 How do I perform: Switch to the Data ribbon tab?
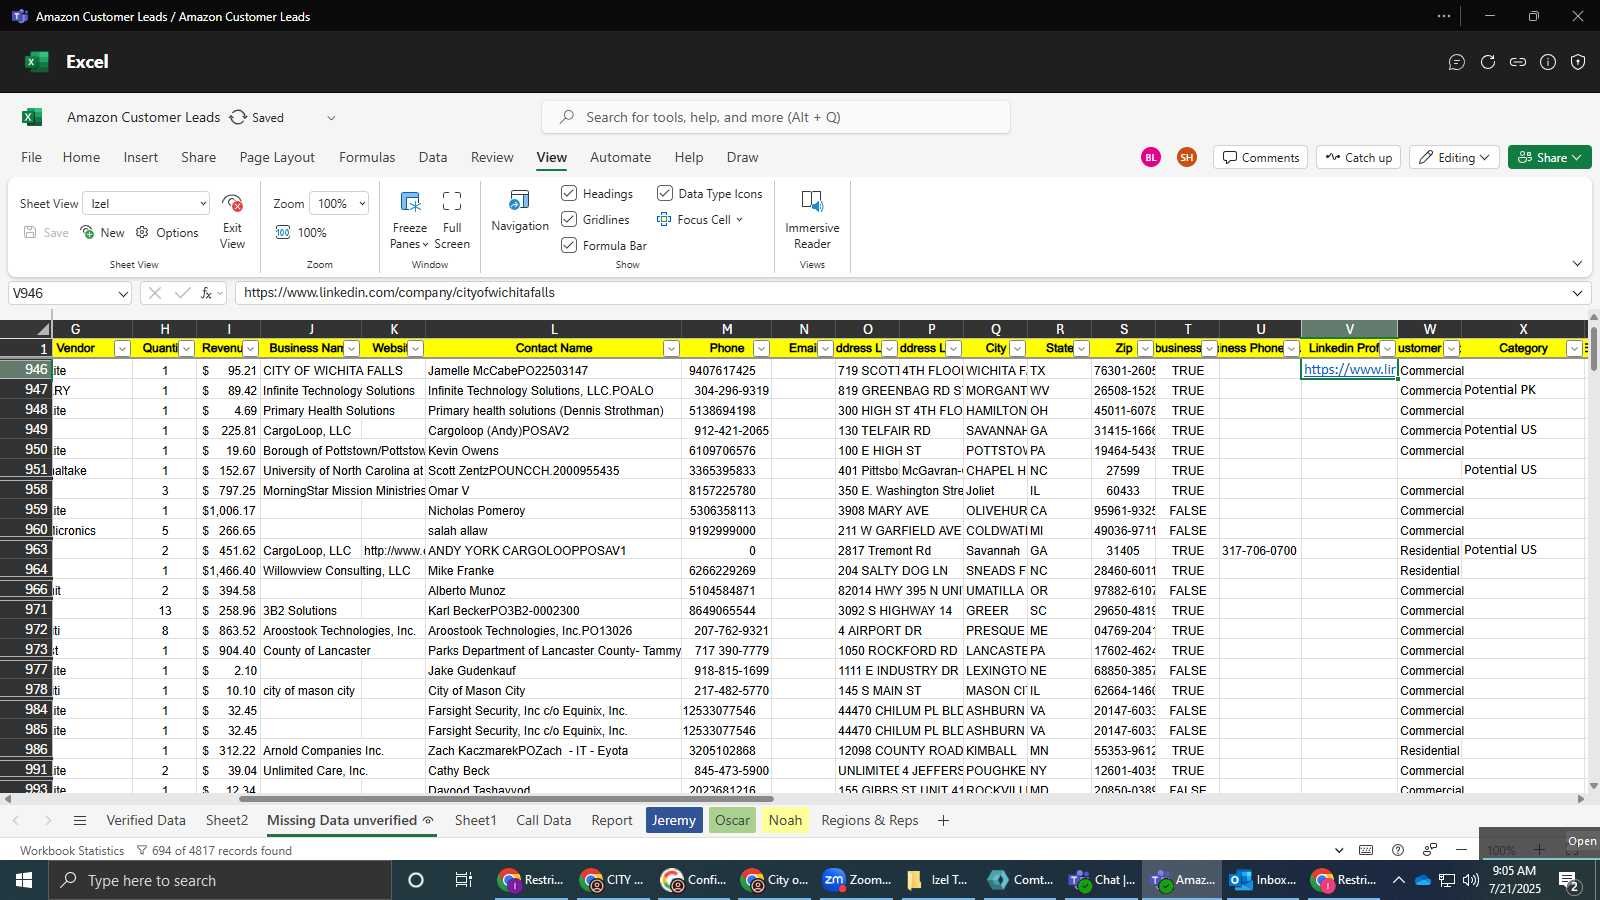click(x=433, y=157)
